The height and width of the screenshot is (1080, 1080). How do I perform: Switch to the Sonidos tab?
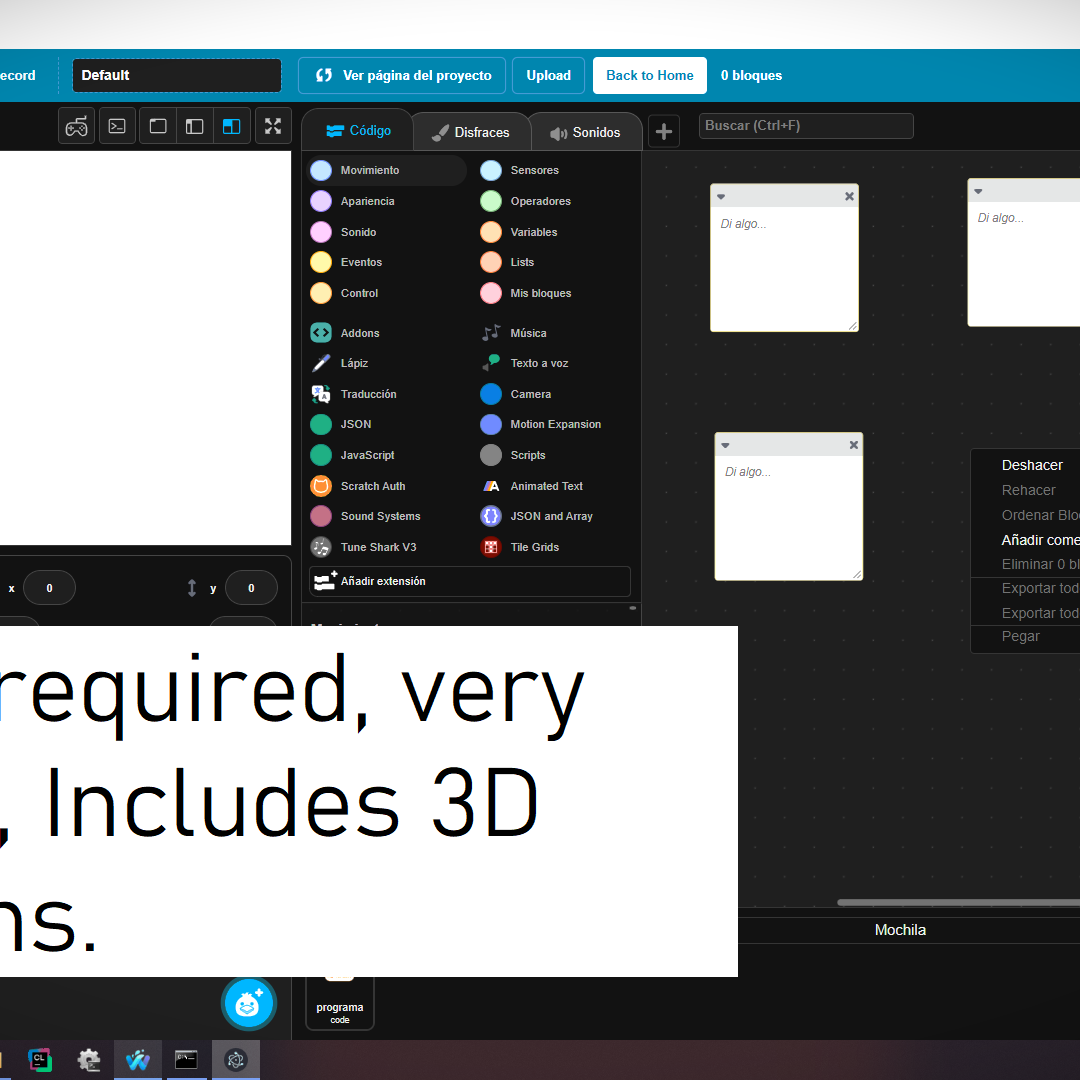pyautogui.click(x=585, y=132)
